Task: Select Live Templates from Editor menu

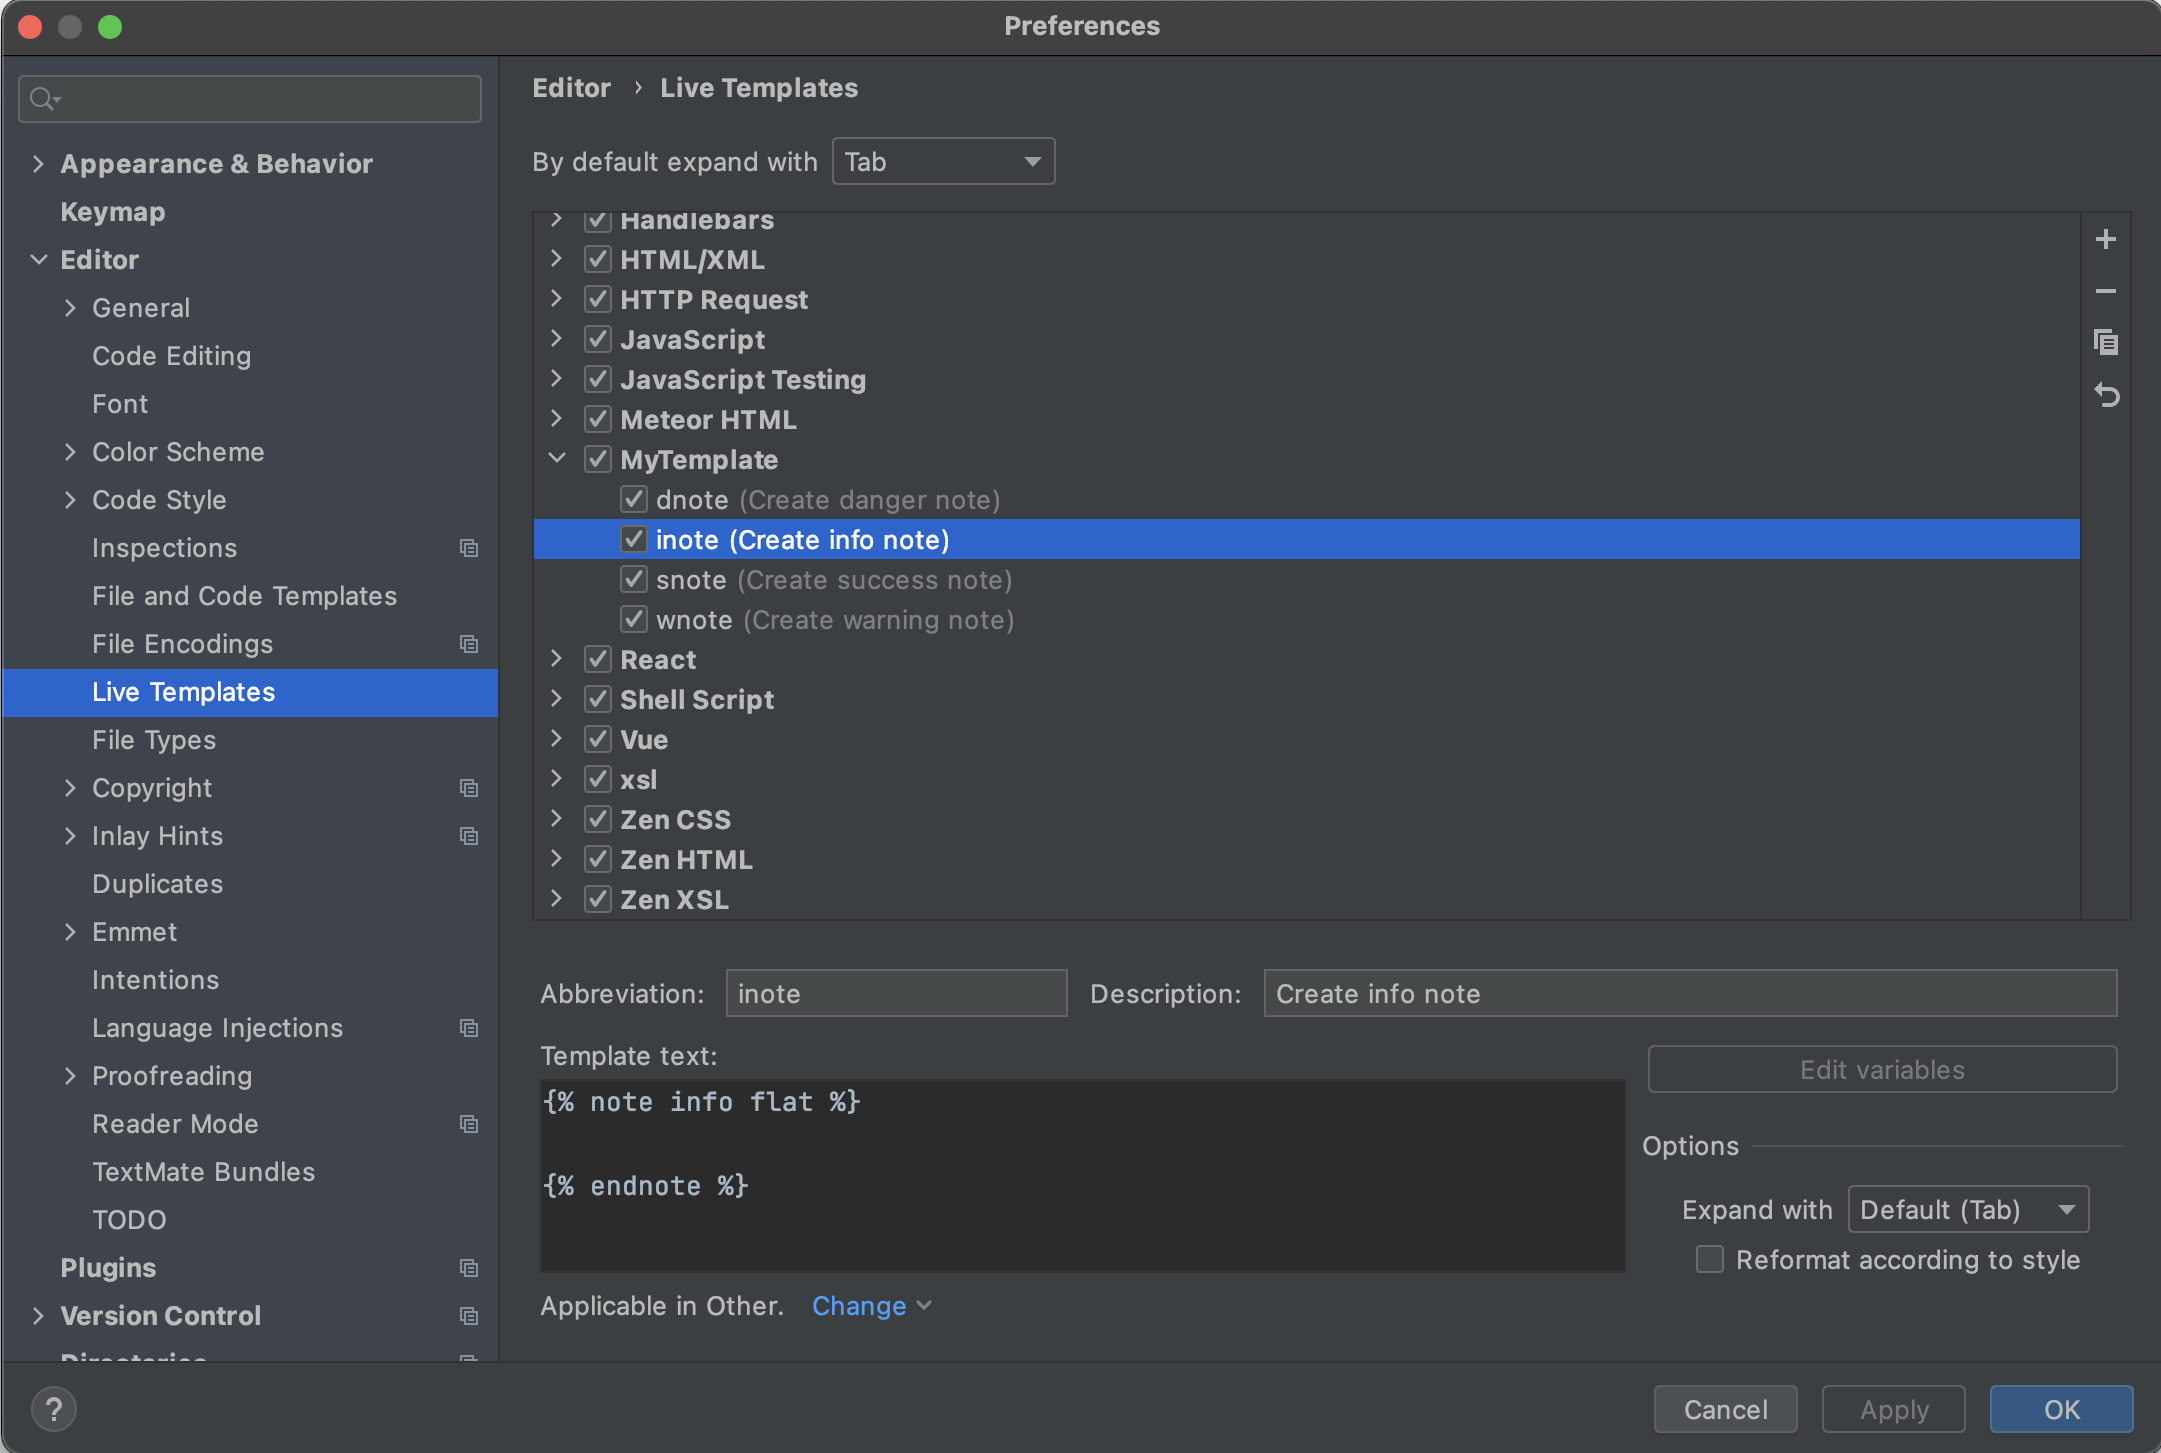Action: click(183, 691)
